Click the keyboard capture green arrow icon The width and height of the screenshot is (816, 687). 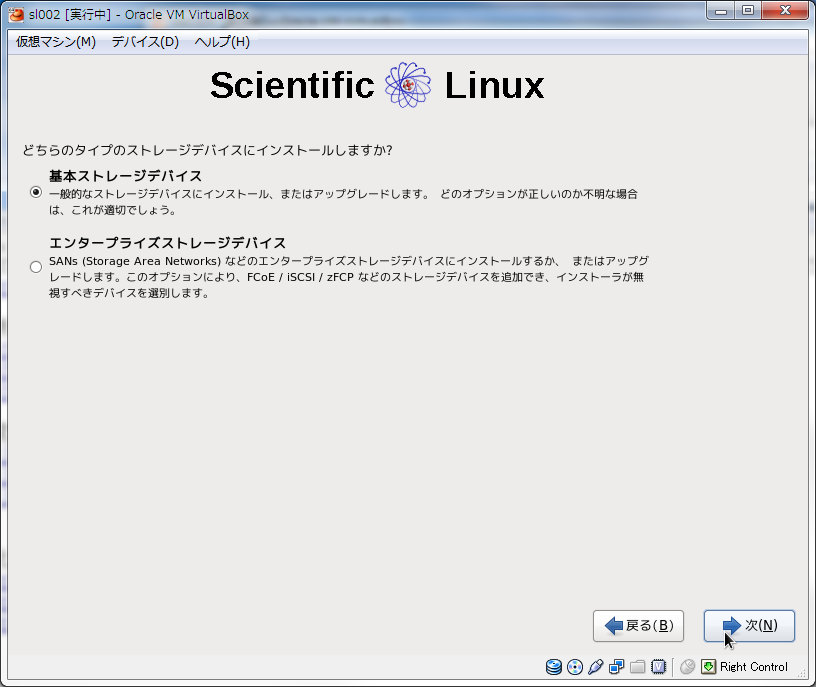(708, 667)
